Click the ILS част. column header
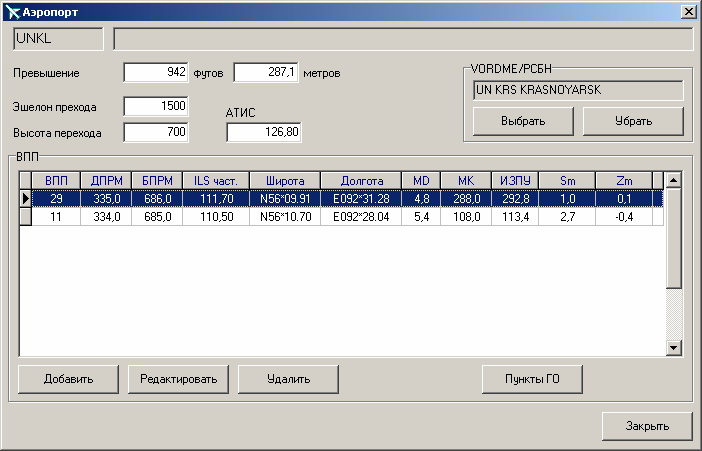Viewport: 702px width, 451px height. point(216,181)
